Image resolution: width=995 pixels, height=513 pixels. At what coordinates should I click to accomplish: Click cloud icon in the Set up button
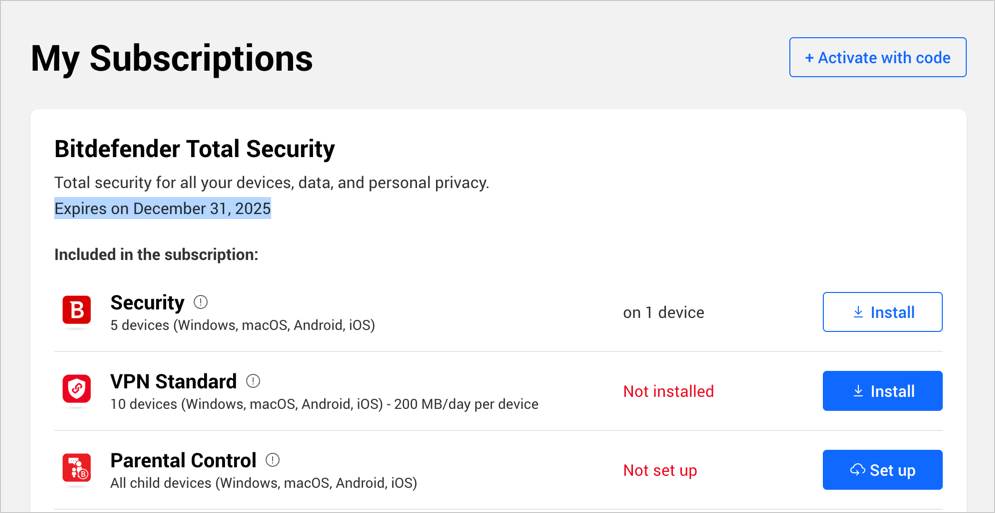[857, 470]
